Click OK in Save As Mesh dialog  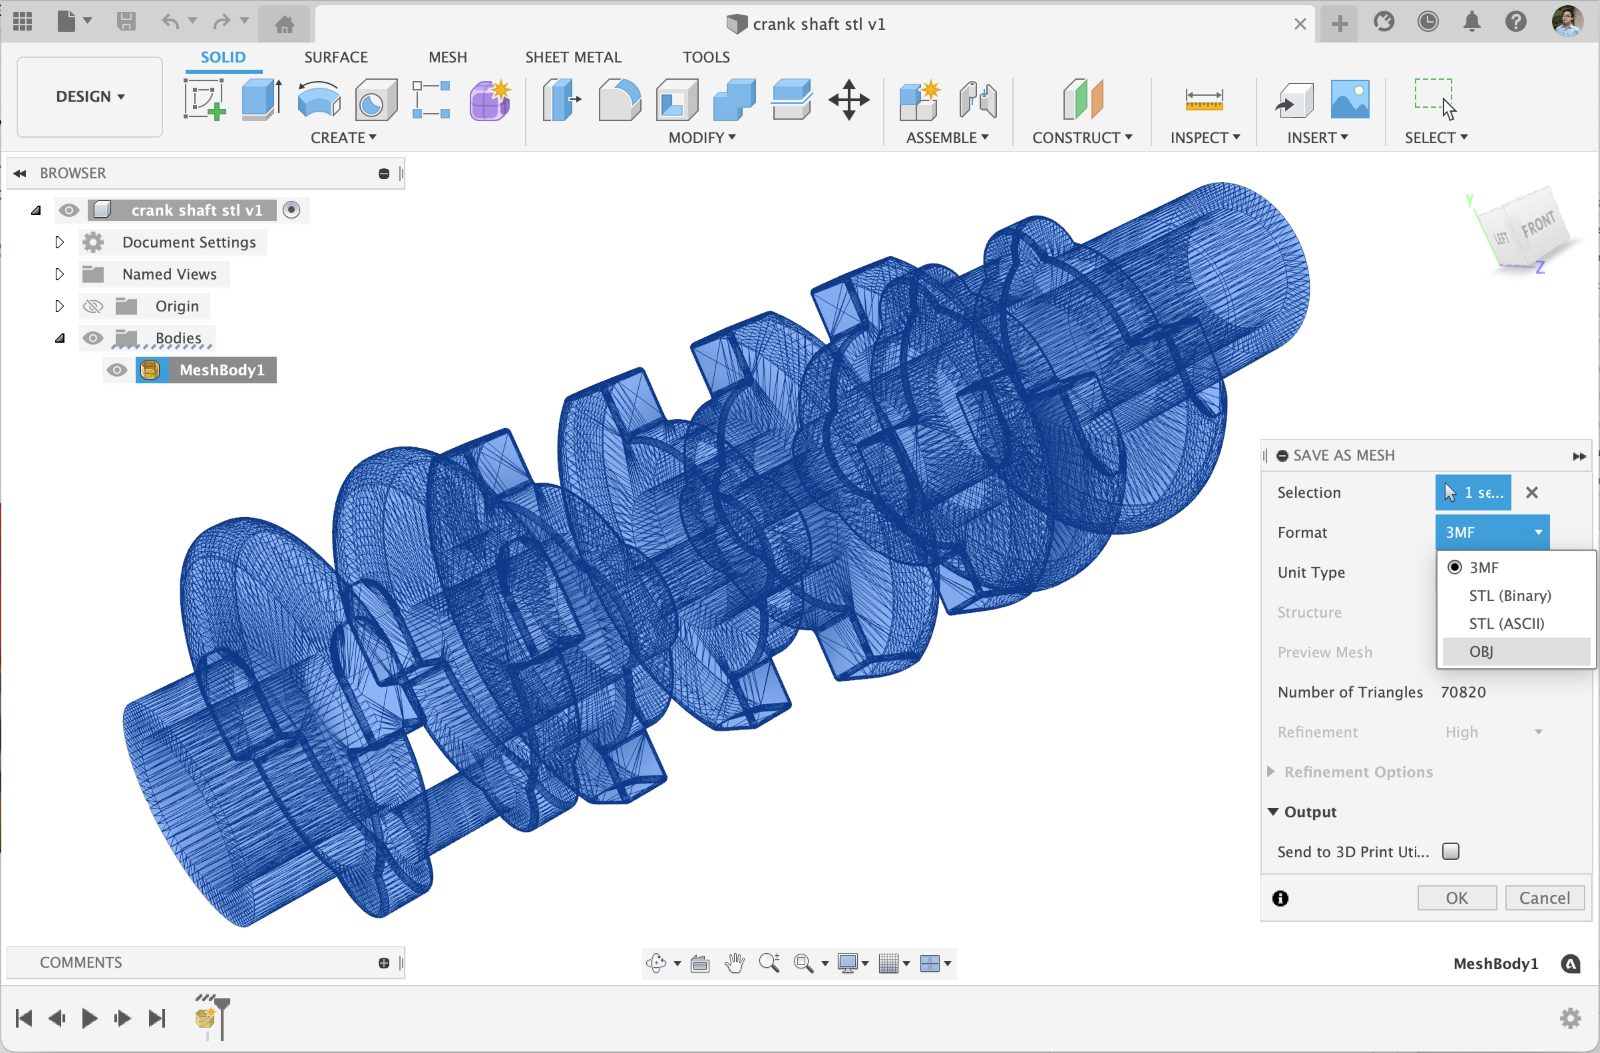pos(1457,898)
